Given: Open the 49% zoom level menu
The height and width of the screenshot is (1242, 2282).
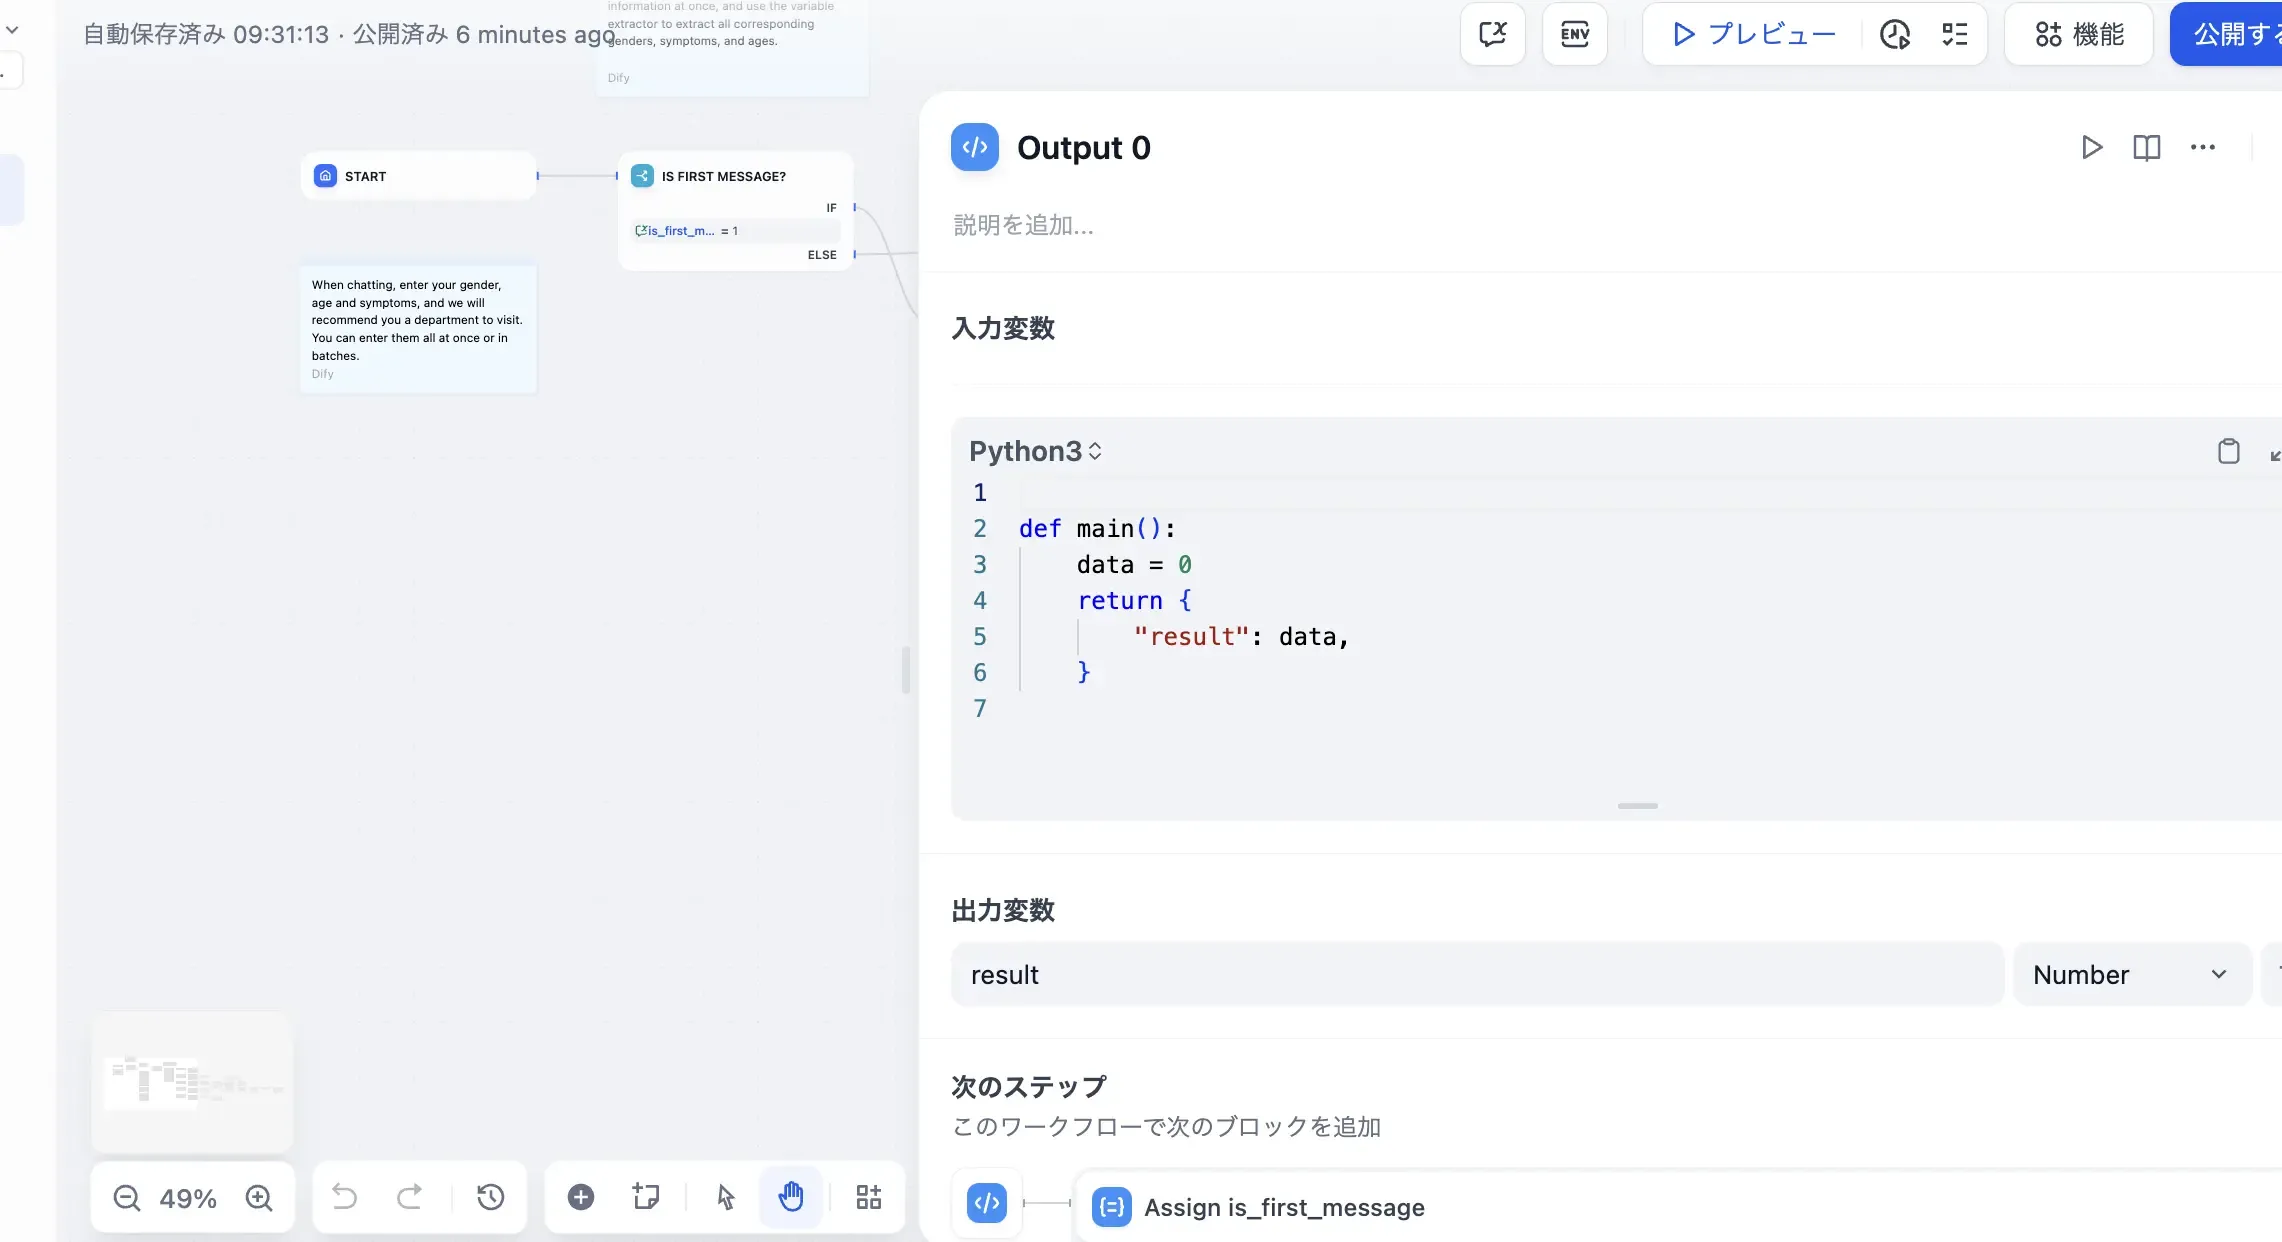Looking at the screenshot, I should point(188,1198).
